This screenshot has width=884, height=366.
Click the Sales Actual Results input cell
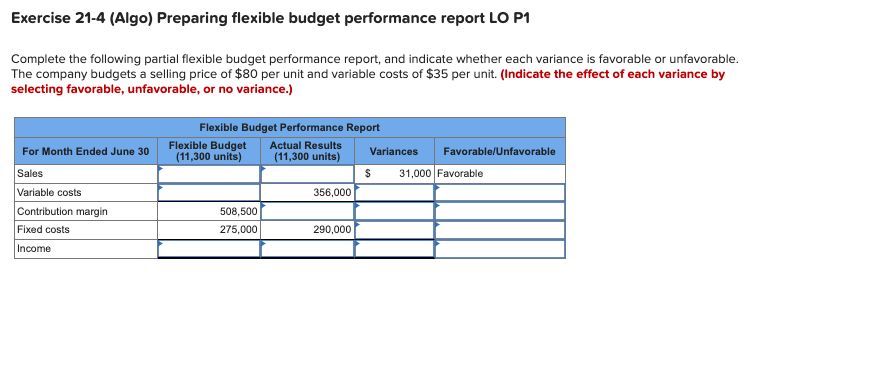point(307,174)
